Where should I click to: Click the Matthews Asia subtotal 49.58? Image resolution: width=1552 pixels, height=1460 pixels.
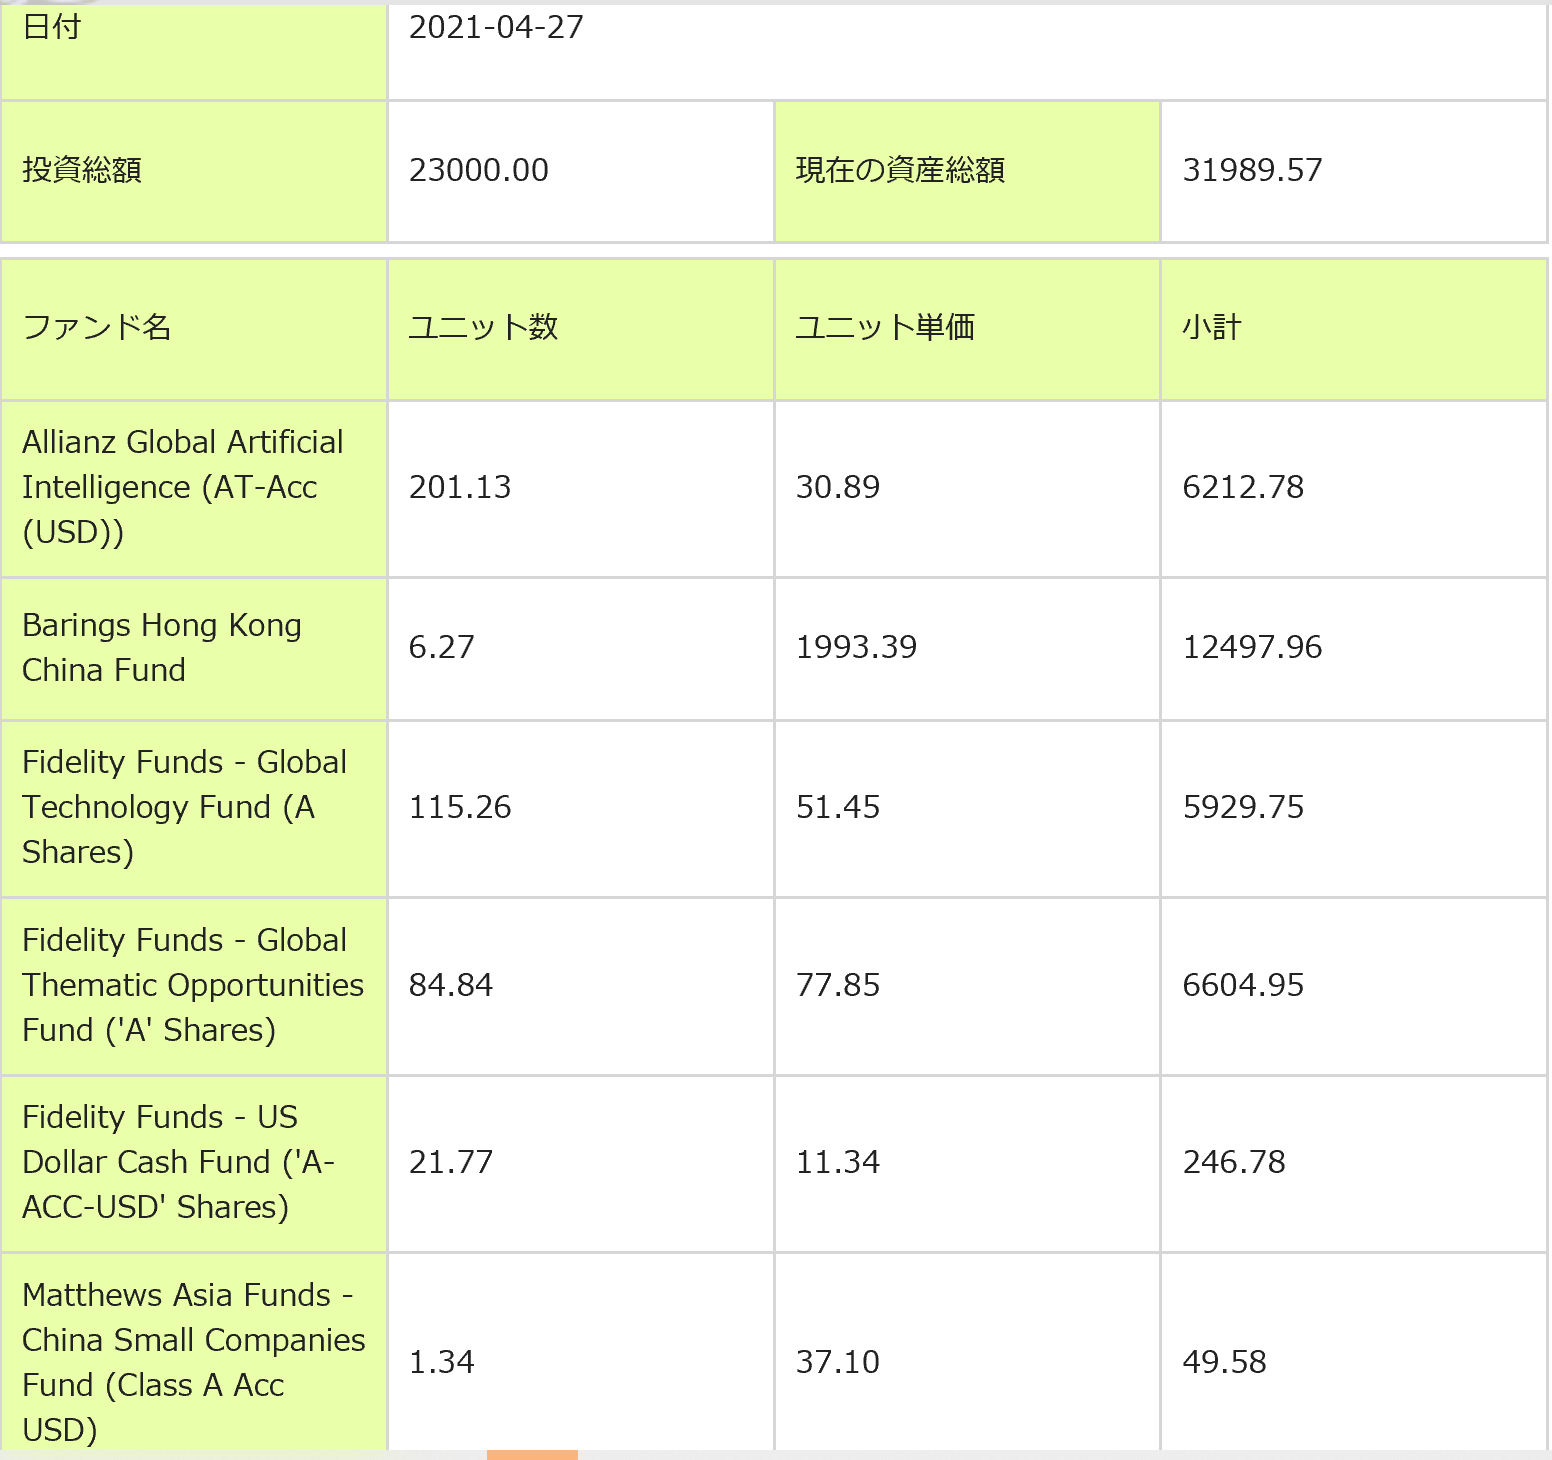click(1224, 1362)
